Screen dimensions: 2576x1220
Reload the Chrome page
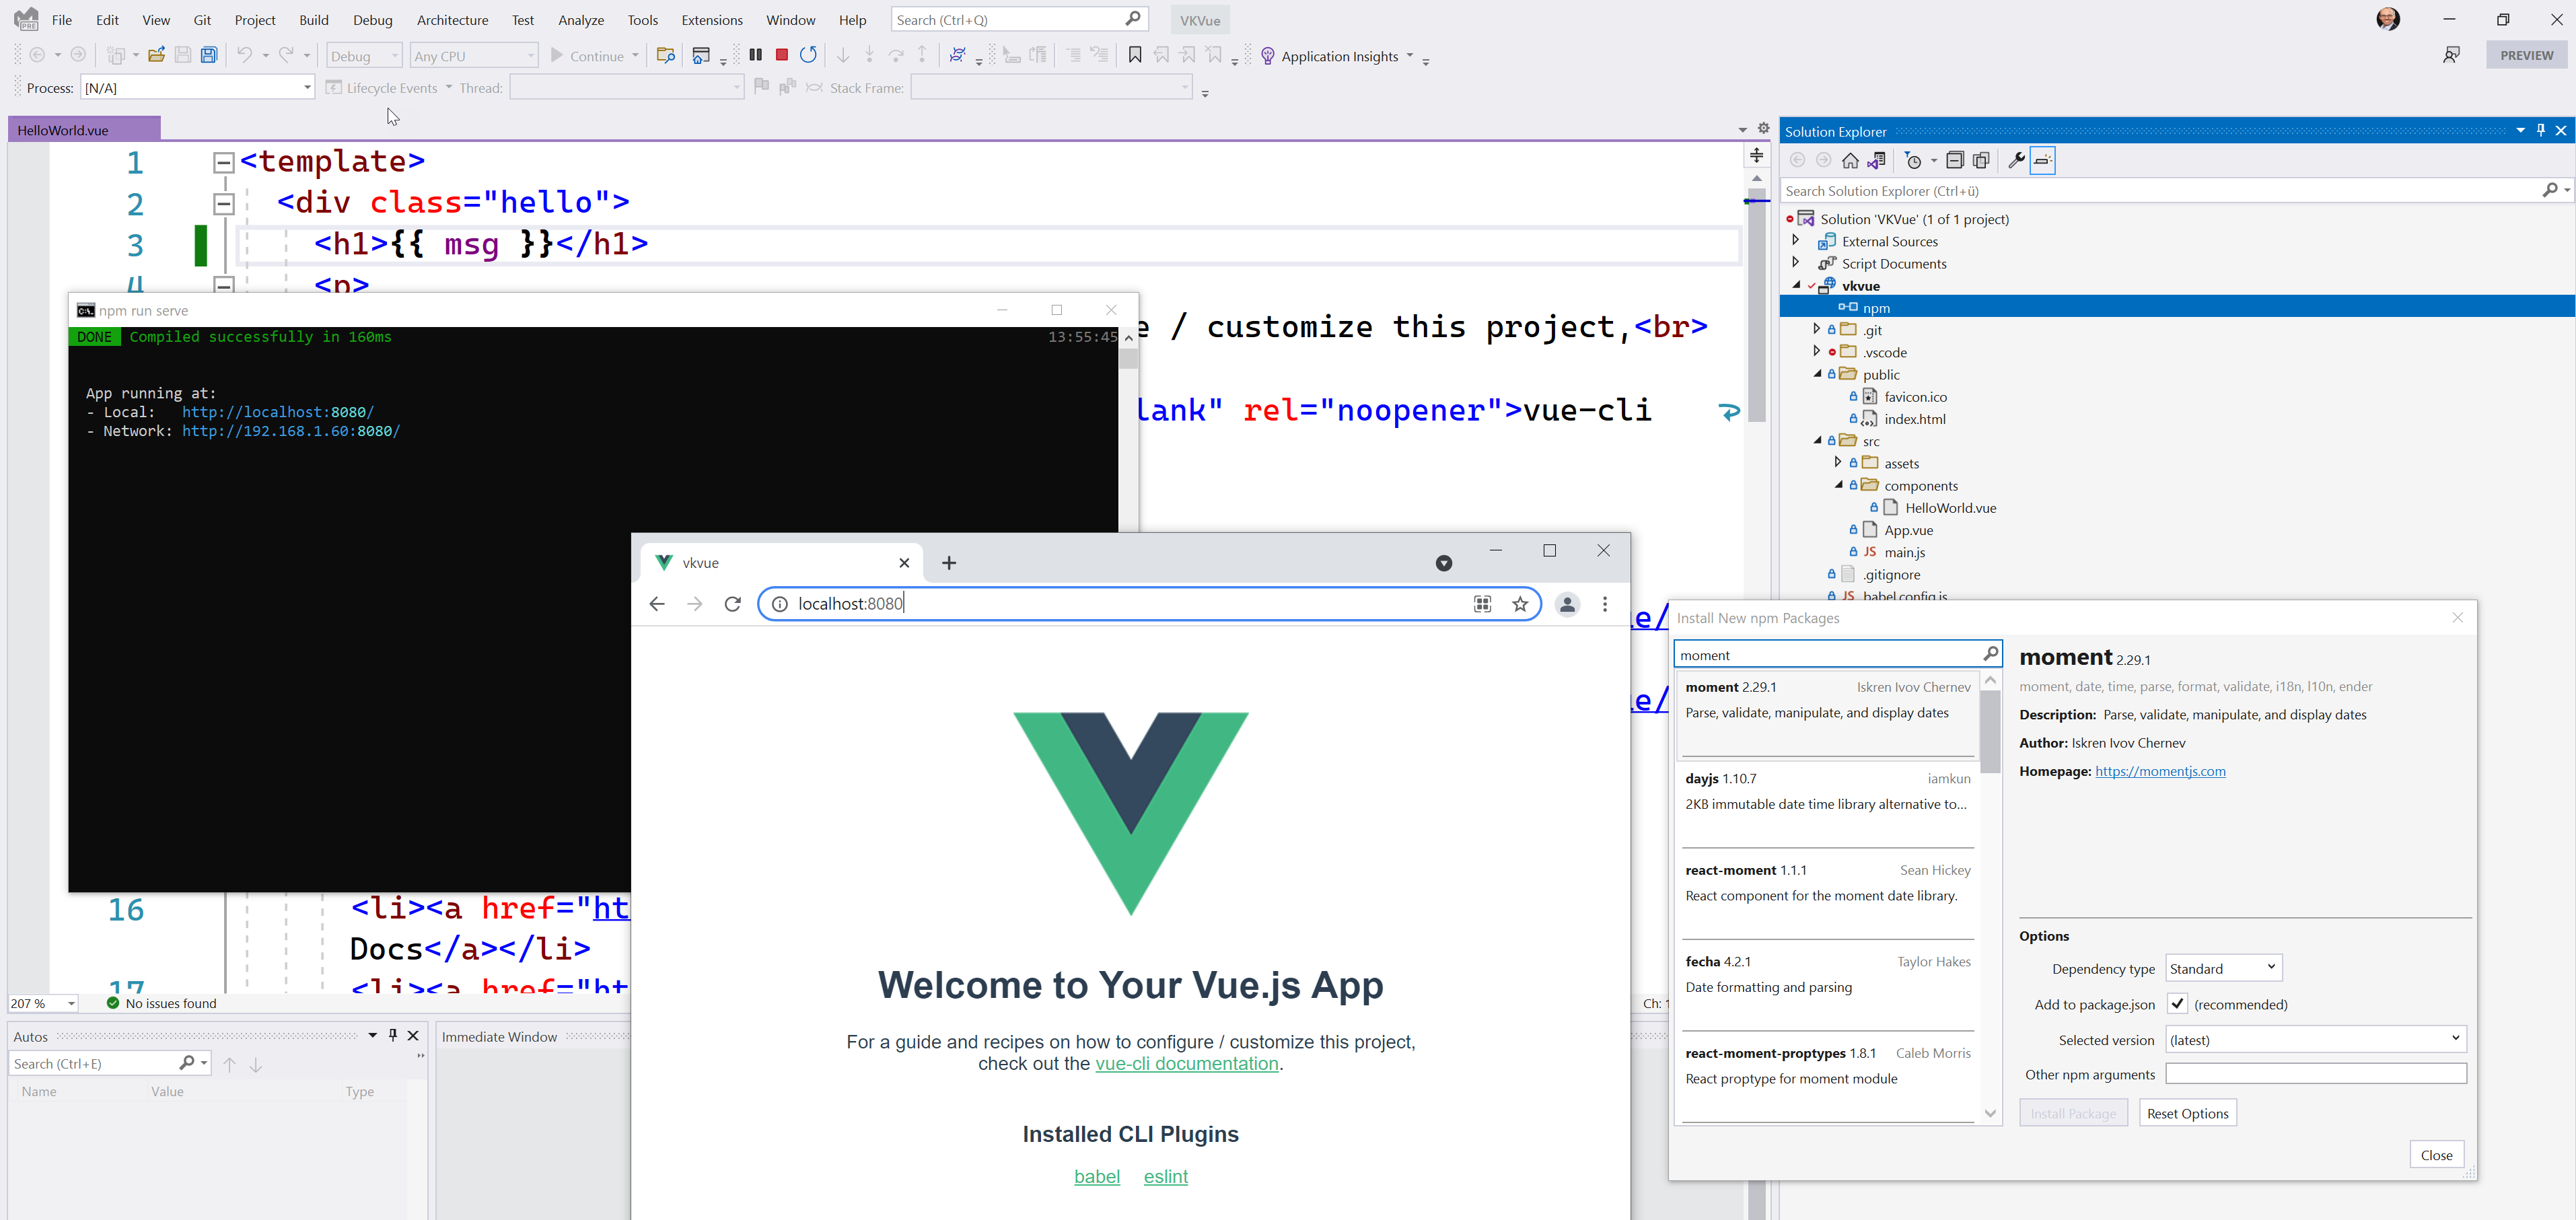point(732,604)
